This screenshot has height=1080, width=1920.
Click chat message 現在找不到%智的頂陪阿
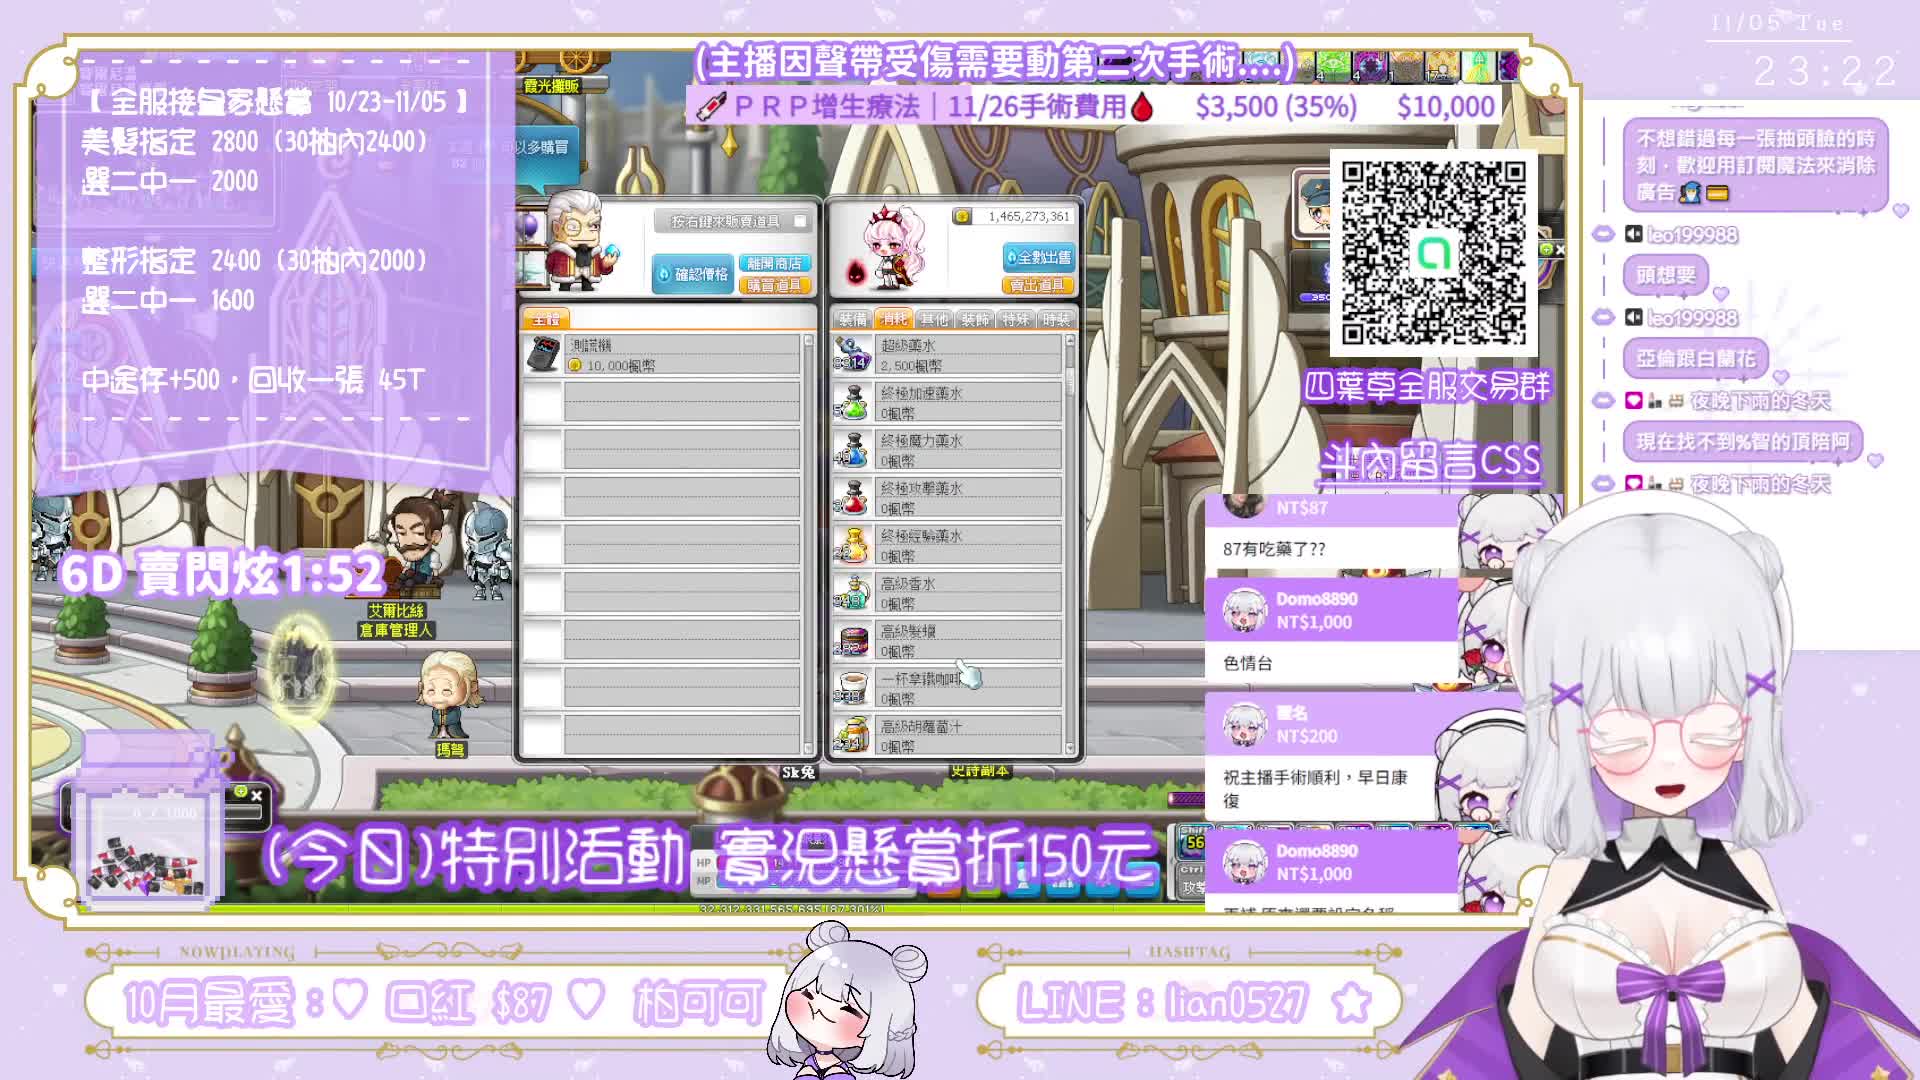click(x=1743, y=442)
